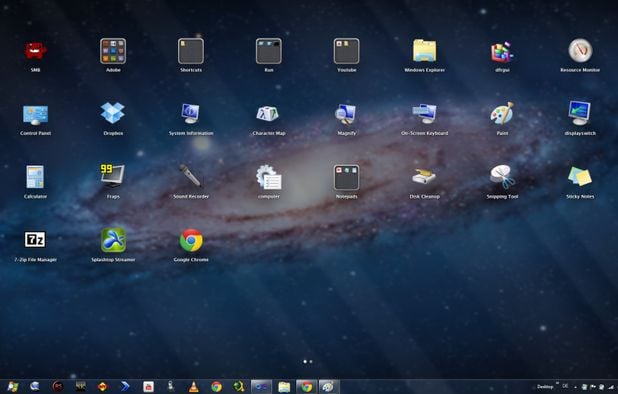Open the Action Center flag icon
The width and height of the screenshot is (618, 394).
(x=593, y=387)
